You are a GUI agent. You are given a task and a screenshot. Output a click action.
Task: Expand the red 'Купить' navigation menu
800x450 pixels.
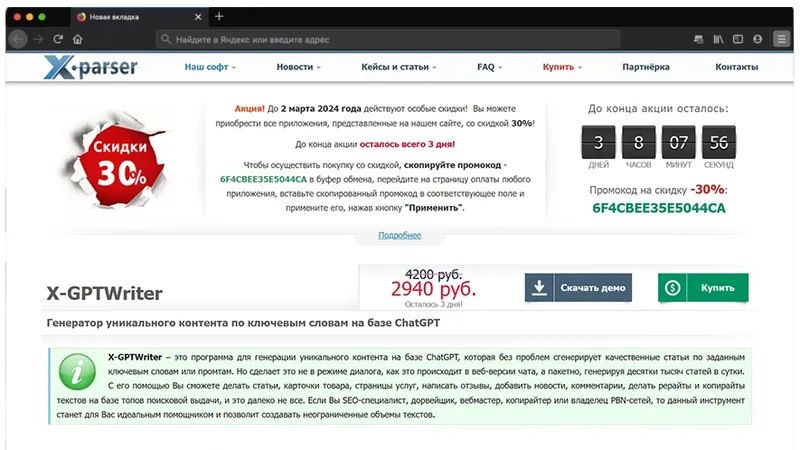pos(562,67)
